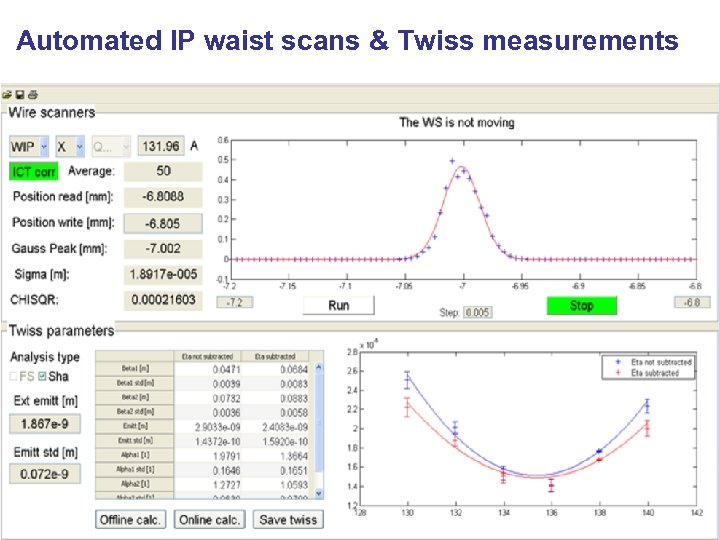
Task: Click the 131.96 current field
Action: [161, 146]
